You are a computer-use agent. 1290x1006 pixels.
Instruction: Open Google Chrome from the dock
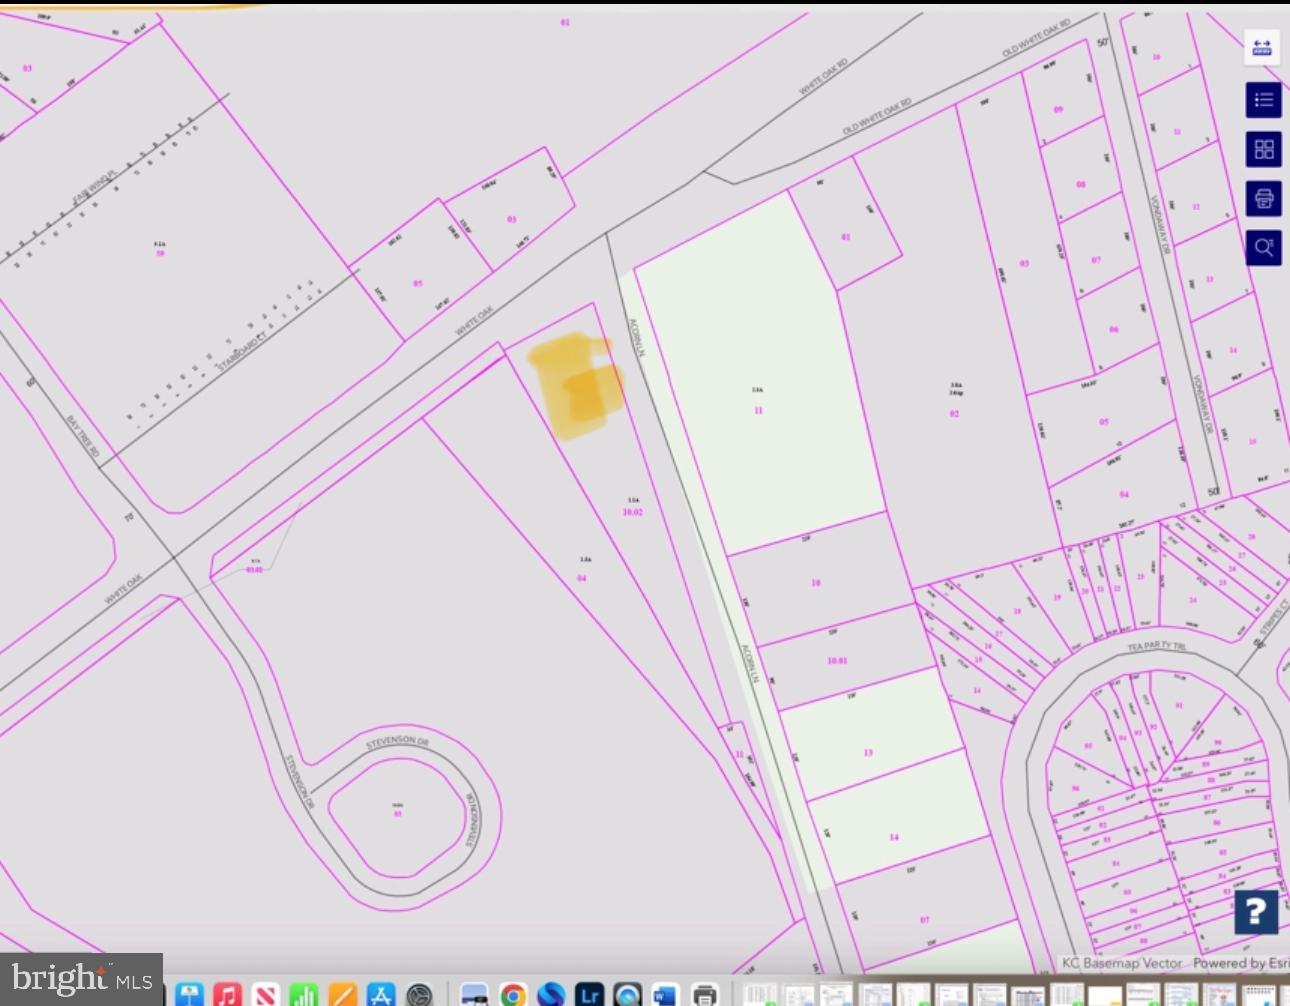[x=513, y=994]
